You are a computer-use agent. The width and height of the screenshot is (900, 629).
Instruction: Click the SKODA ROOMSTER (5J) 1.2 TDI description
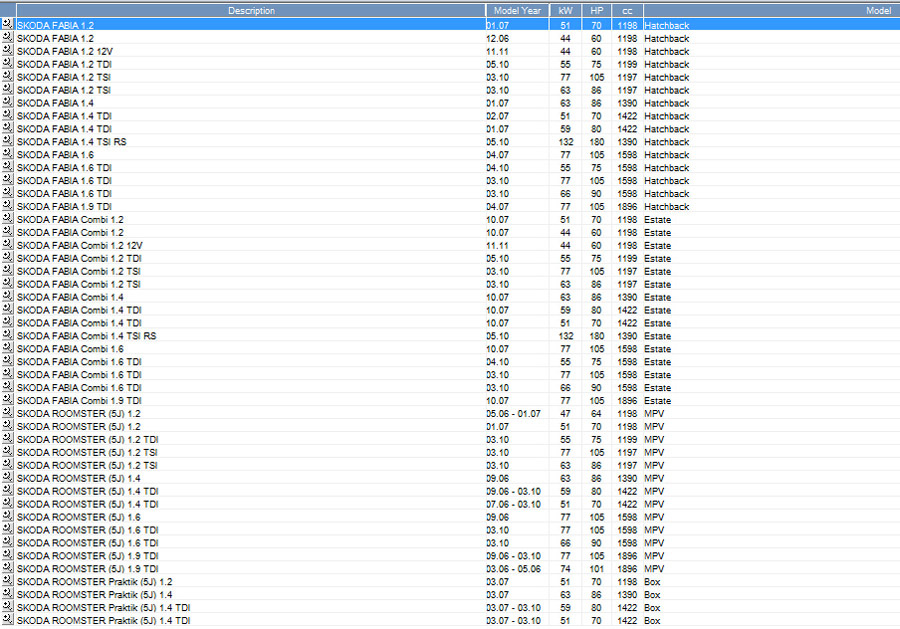coord(87,440)
